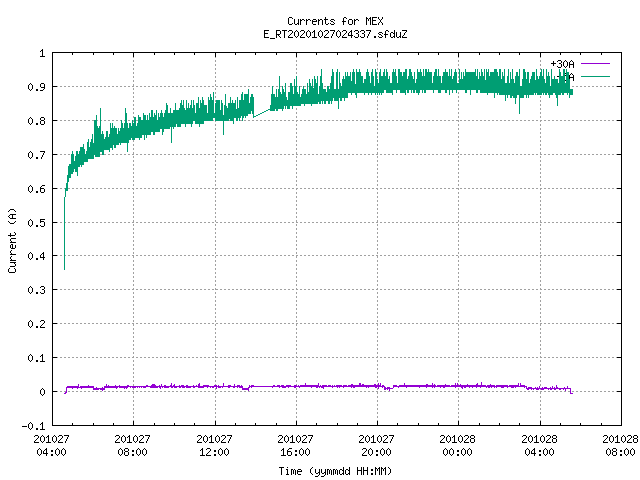This screenshot has height=480, width=640.
Task: Click x-axis label 201028 04:00
Action: point(540,445)
